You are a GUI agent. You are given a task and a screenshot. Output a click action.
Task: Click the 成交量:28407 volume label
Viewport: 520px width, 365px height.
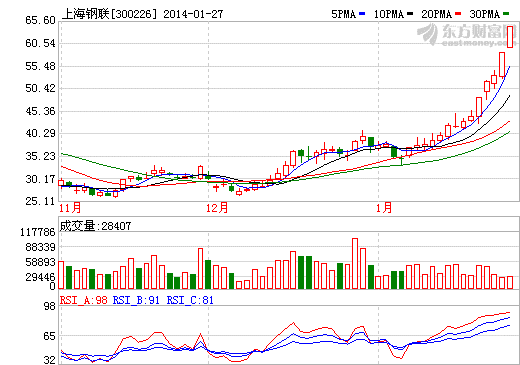coord(95,226)
